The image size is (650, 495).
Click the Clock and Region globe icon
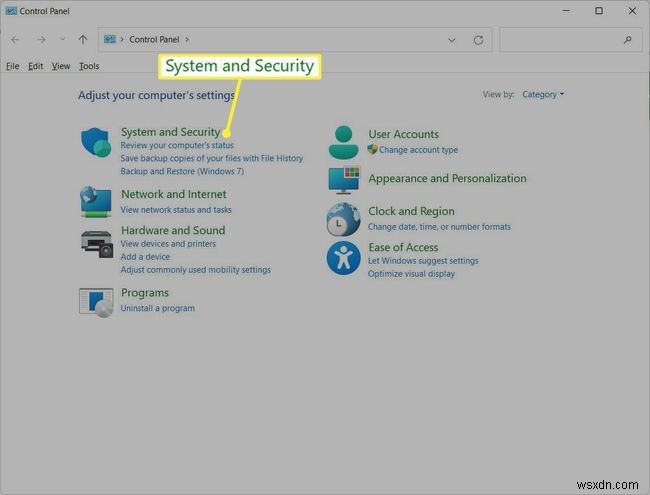(x=343, y=220)
